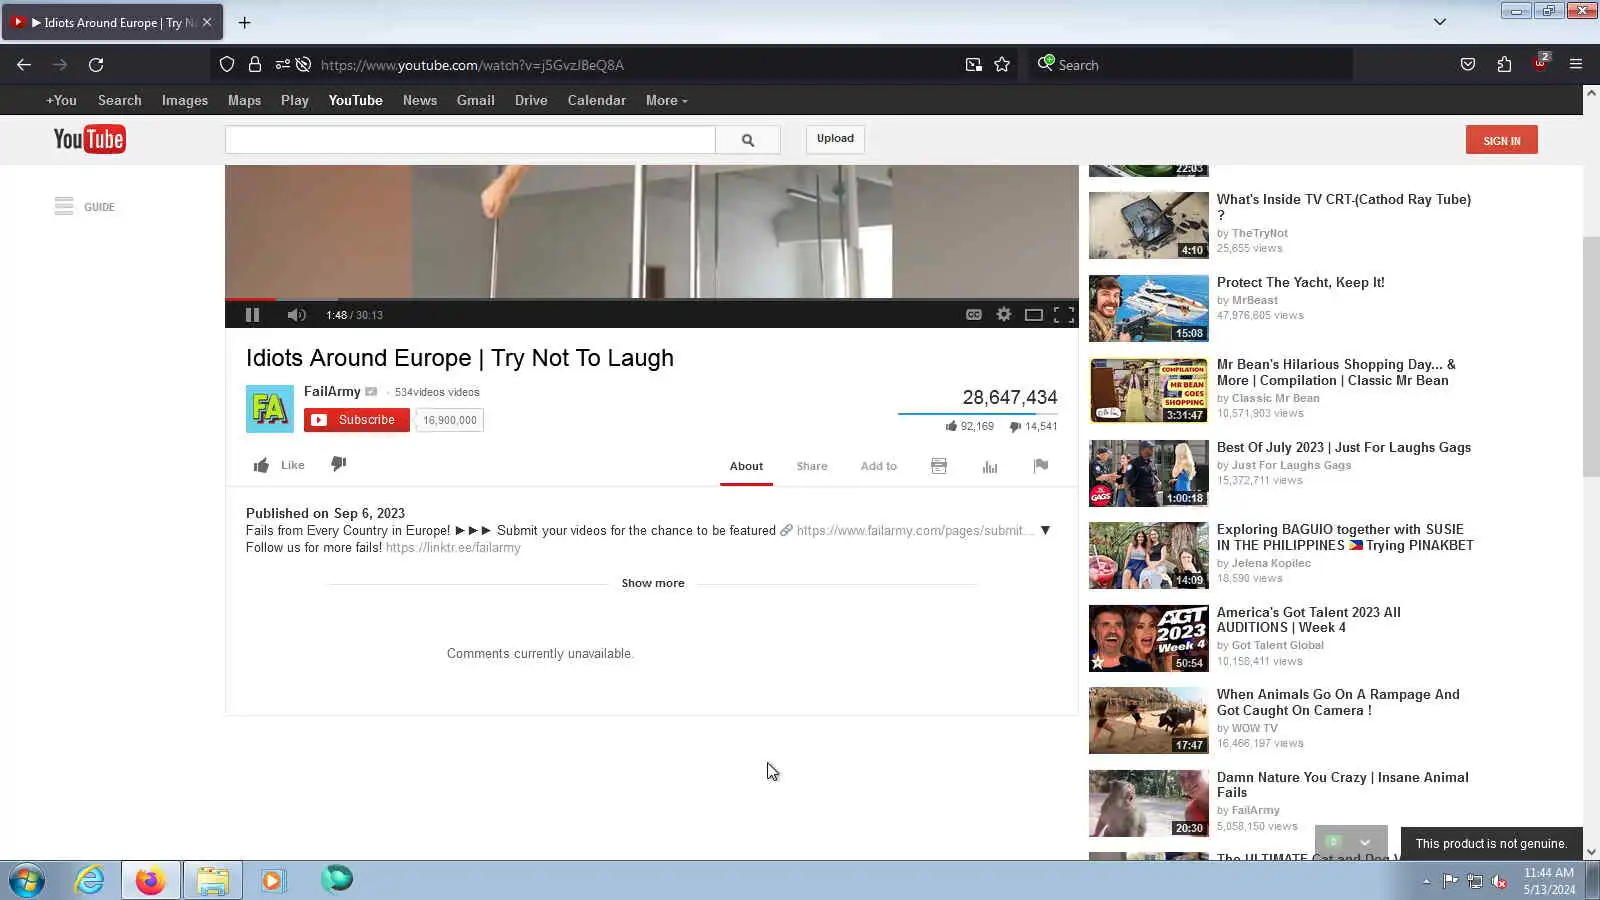The height and width of the screenshot is (900, 1600).
Task: Select the About tab
Action: point(746,466)
